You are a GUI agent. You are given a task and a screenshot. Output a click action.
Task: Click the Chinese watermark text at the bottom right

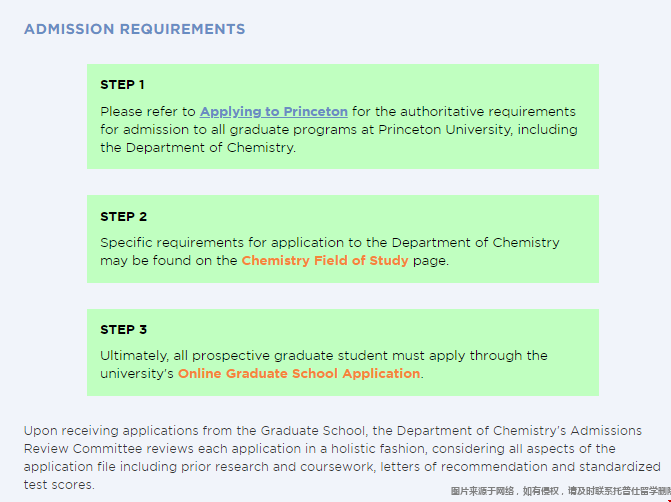(560, 491)
